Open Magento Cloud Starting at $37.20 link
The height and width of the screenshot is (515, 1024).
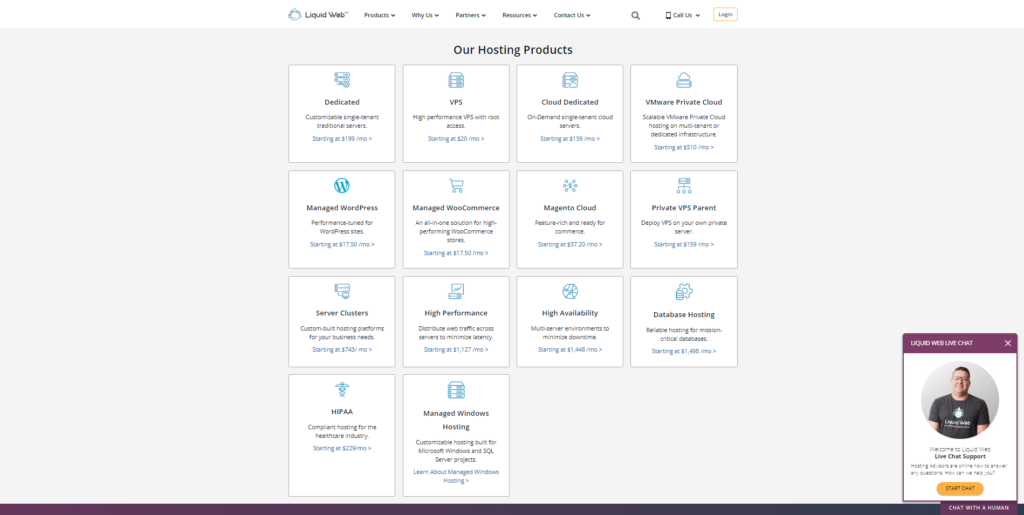click(x=570, y=244)
